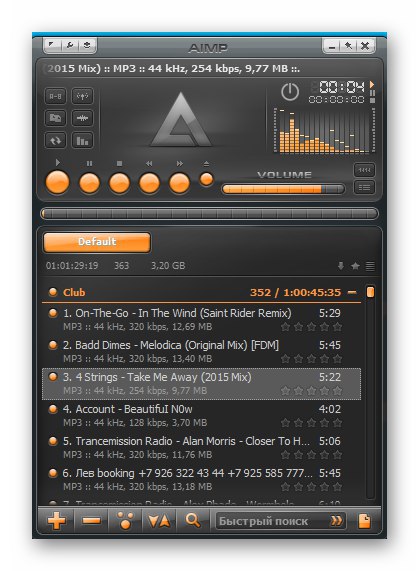
Task: Toggle the A-B repeat section button
Action: pos(55,96)
